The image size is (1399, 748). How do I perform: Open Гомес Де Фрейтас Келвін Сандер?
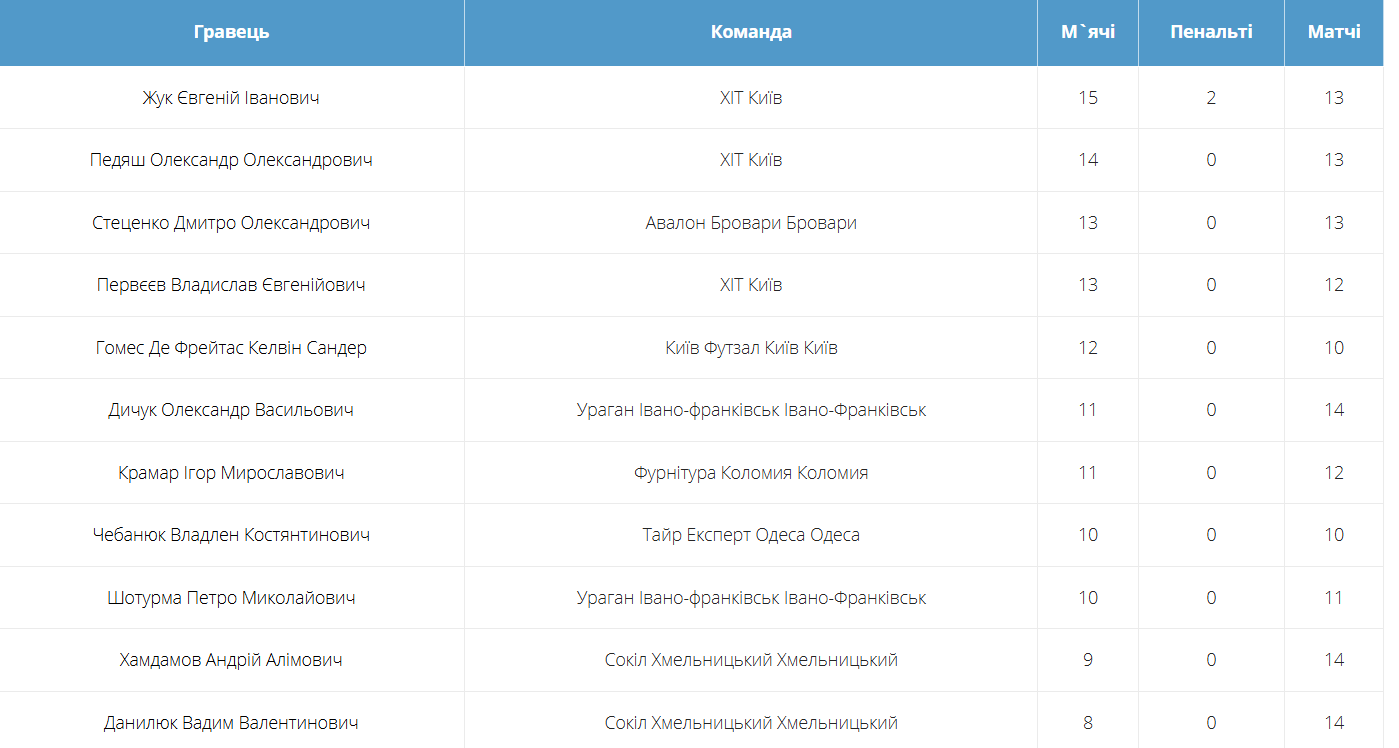coord(231,348)
